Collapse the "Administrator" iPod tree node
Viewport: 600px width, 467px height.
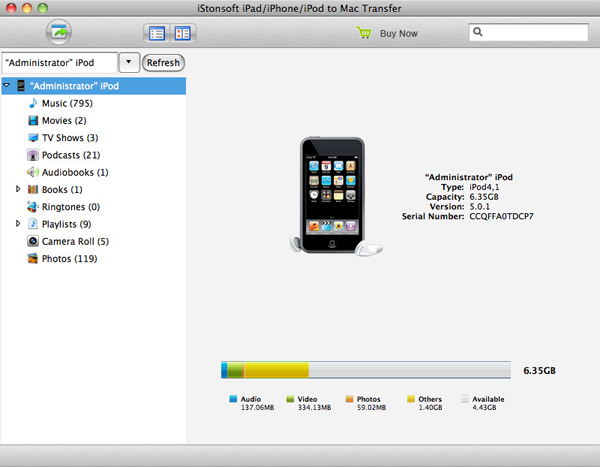tap(7, 86)
